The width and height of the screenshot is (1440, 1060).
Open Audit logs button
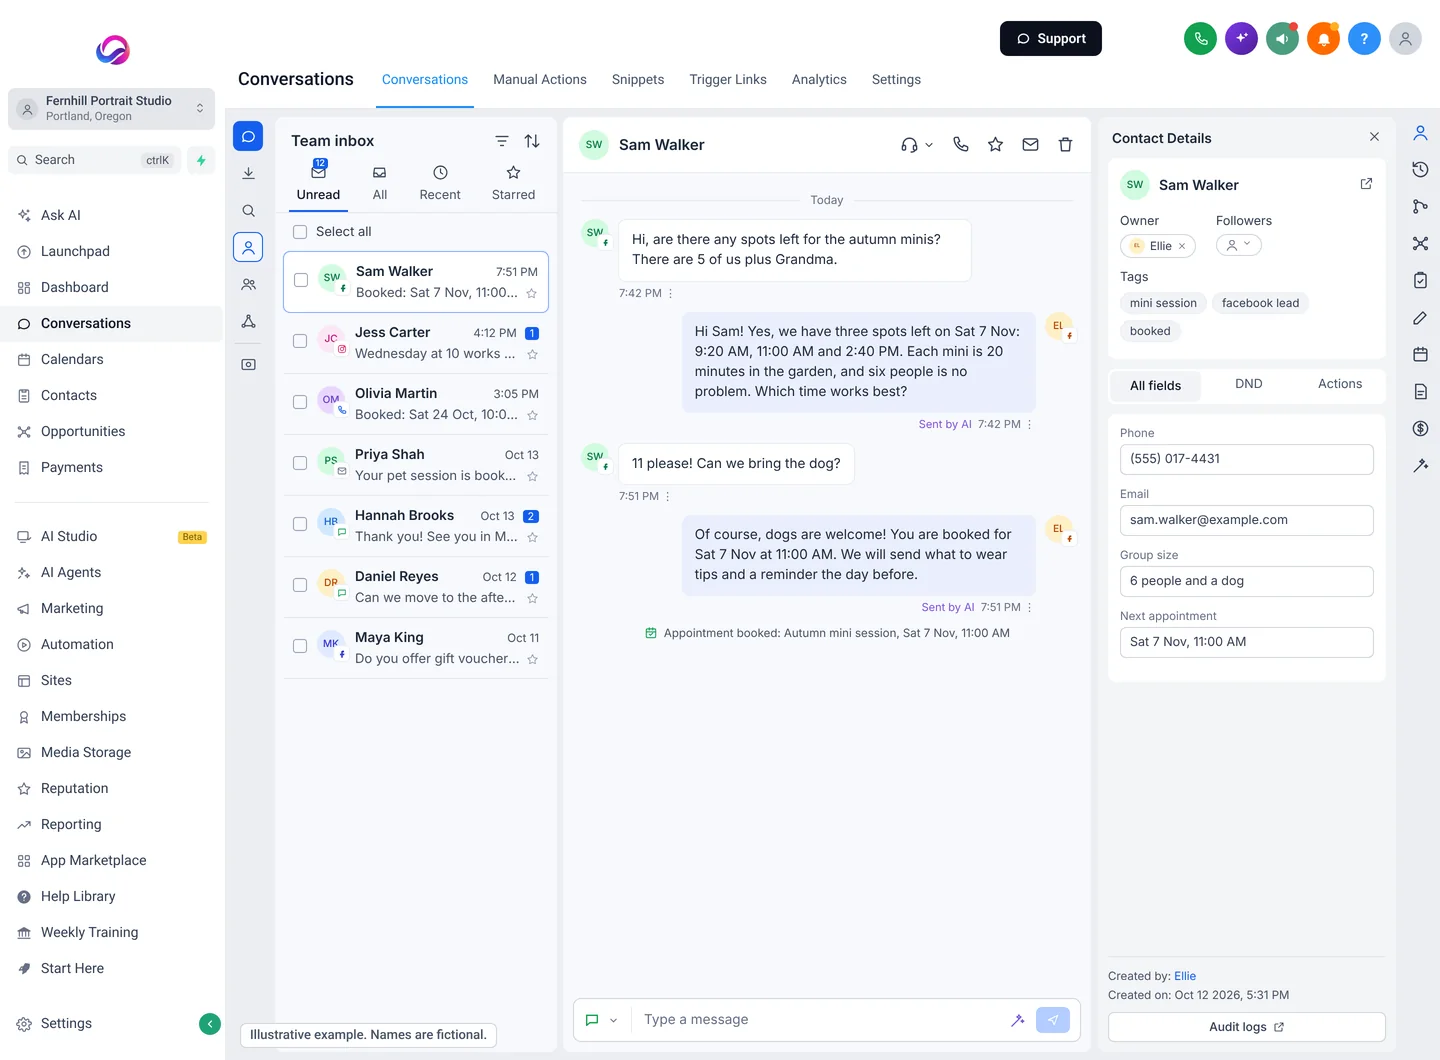tap(1247, 1027)
